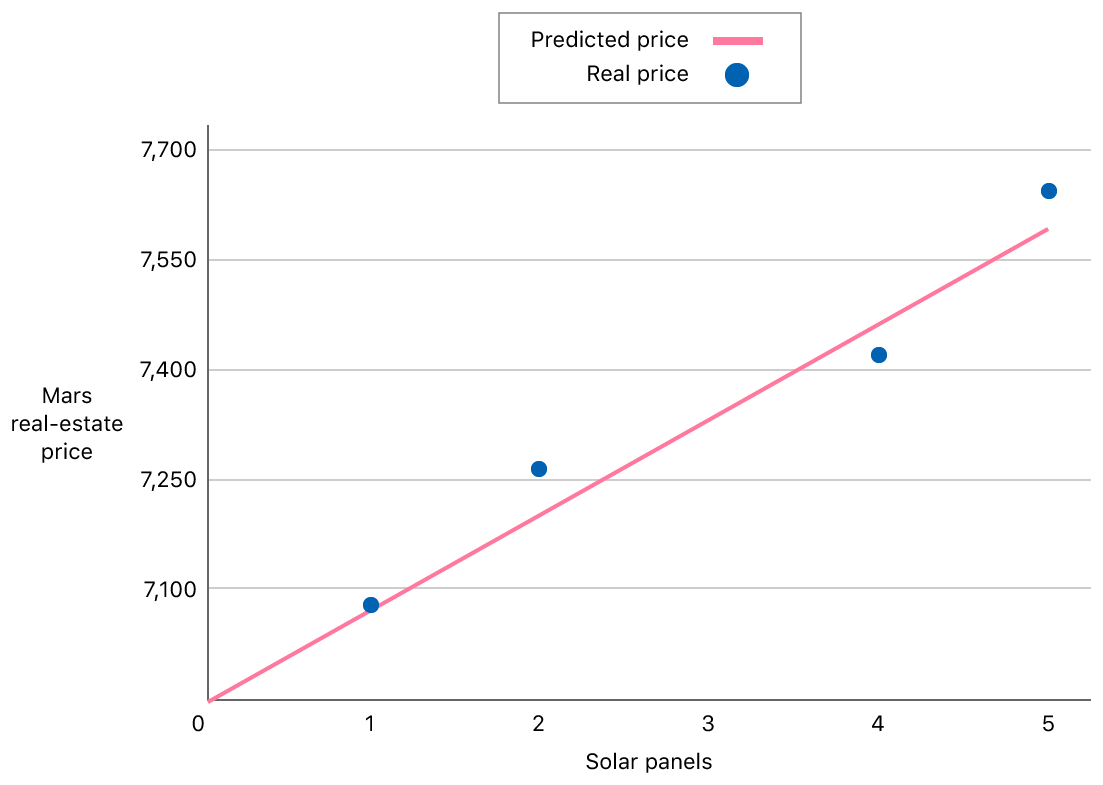Select the Real price legend label
The height and width of the screenshot is (785, 1103).
tap(637, 74)
